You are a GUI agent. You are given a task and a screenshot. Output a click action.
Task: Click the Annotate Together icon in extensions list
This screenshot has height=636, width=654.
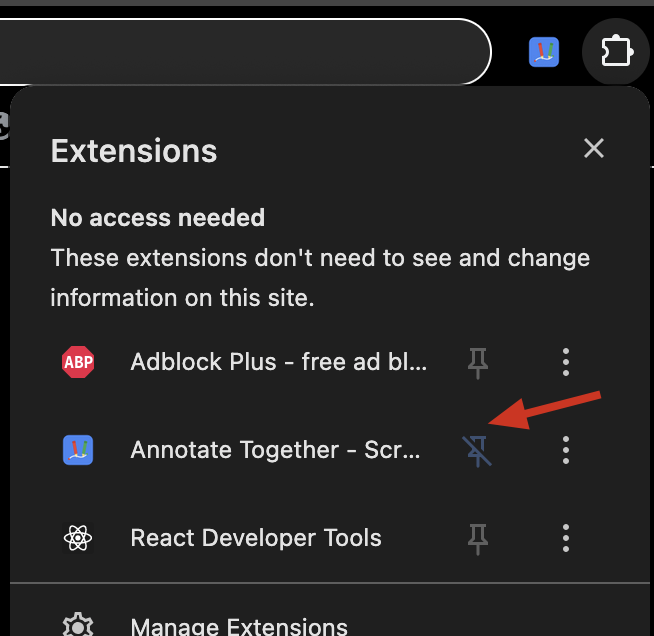tap(78, 450)
